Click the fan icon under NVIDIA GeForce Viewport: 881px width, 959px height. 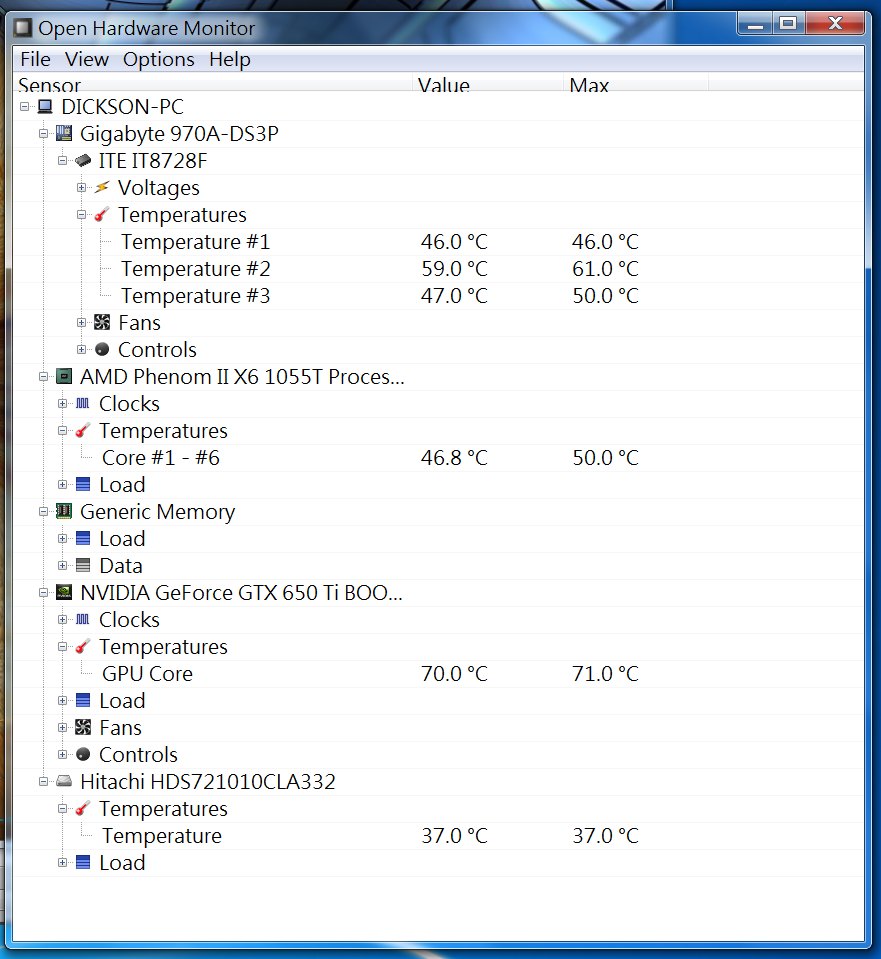click(x=83, y=727)
